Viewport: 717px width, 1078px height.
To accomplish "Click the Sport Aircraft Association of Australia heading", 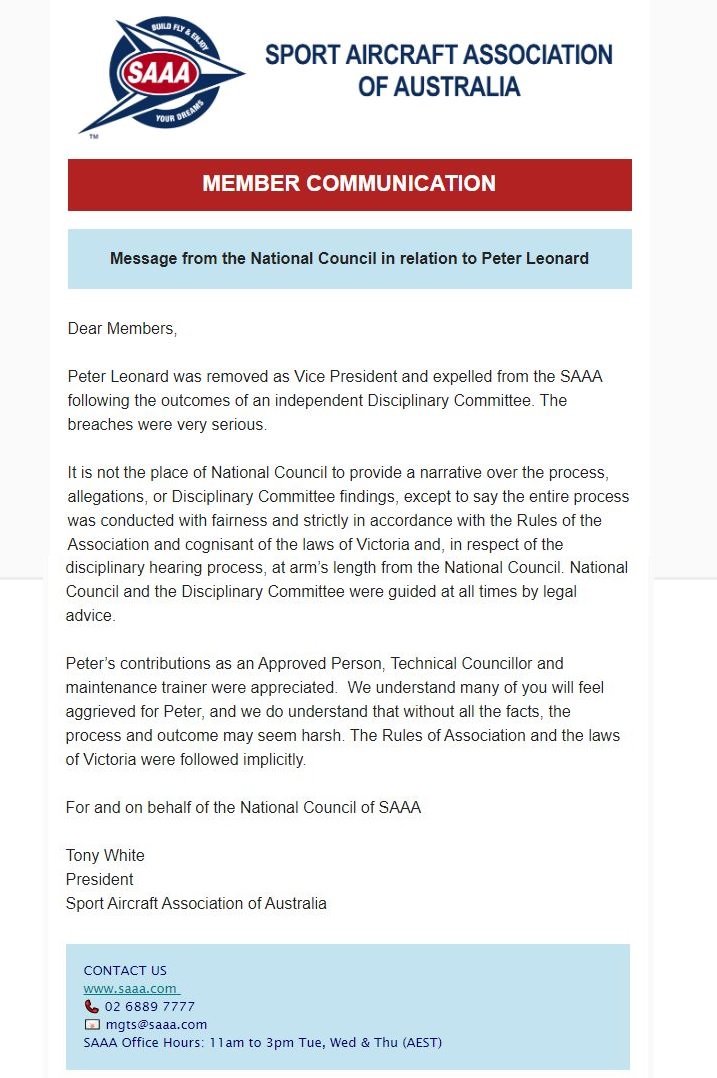I will click(439, 71).
